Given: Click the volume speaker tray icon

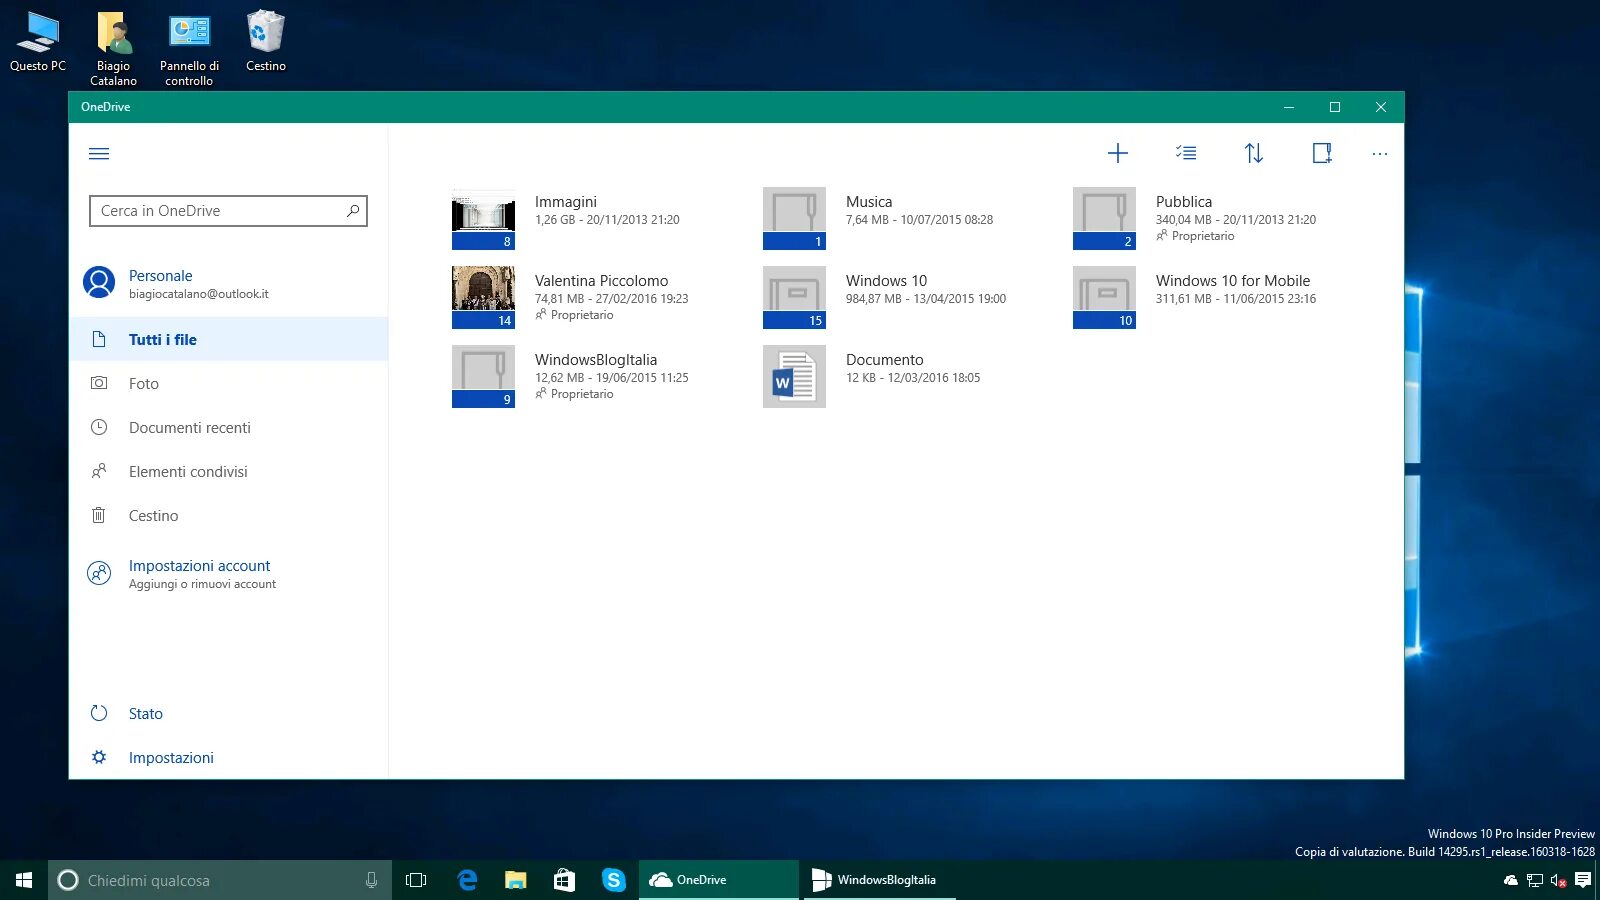Looking at the screenshot, I should pos(1558,880).
